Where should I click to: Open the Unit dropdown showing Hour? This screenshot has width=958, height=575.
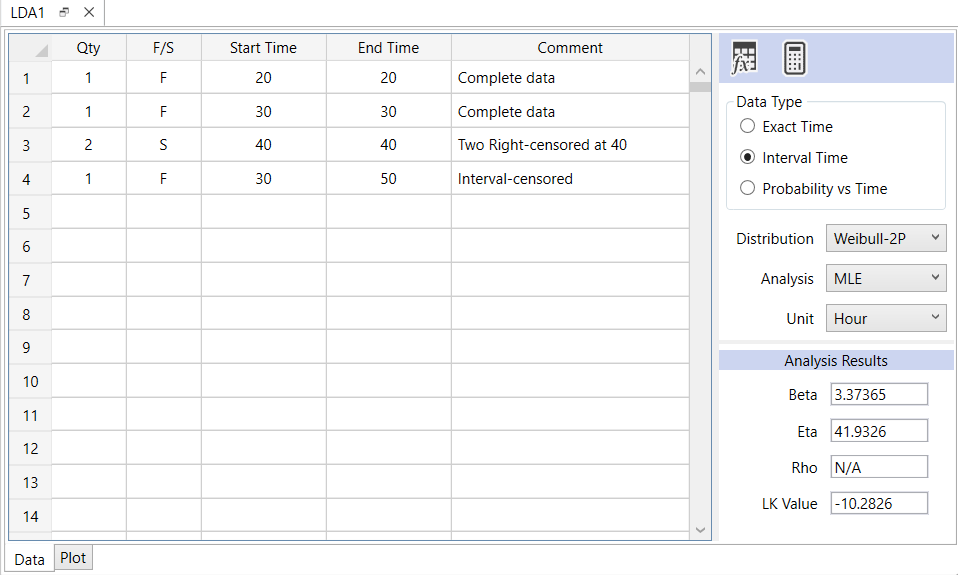pyautogui.click(x=886, y=318)
